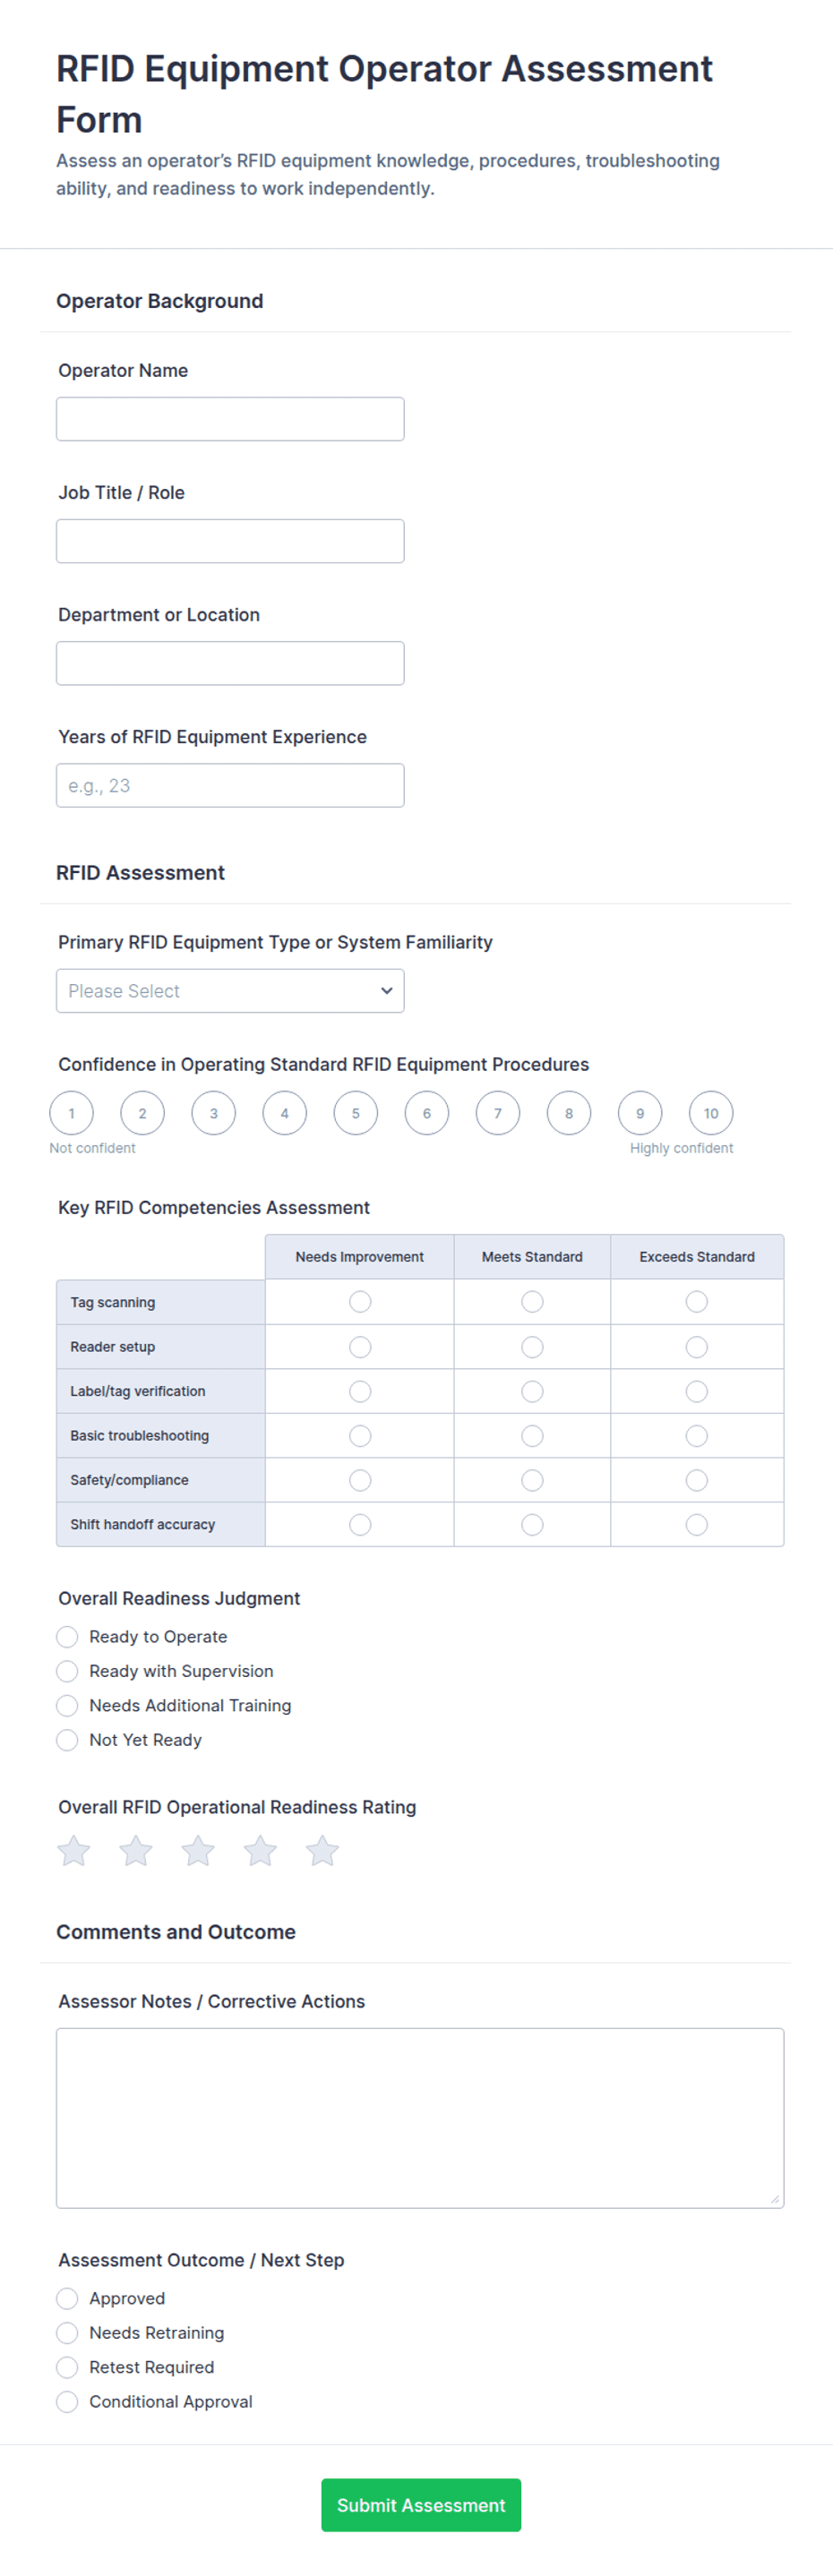
Task: Click the Operator Name input field
Action: tap(230, 419)
